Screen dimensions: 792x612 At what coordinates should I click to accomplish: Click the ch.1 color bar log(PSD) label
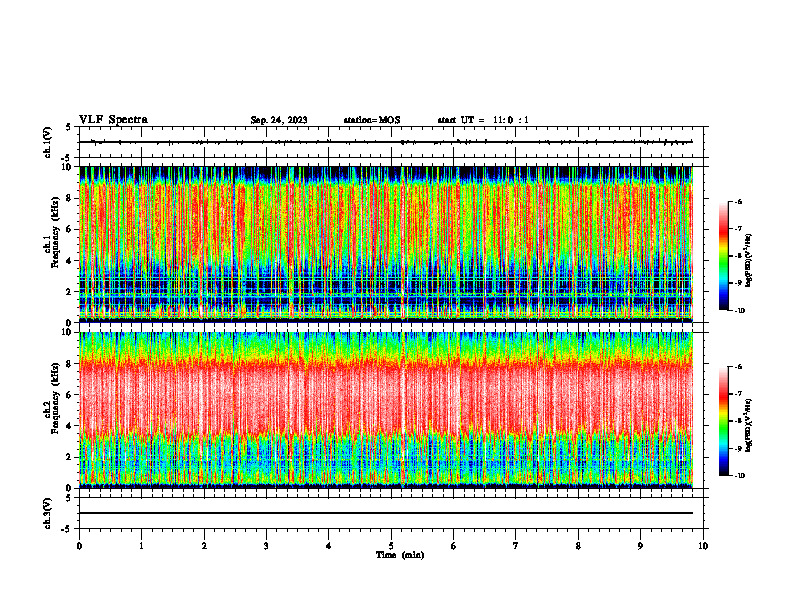point(749,261)
